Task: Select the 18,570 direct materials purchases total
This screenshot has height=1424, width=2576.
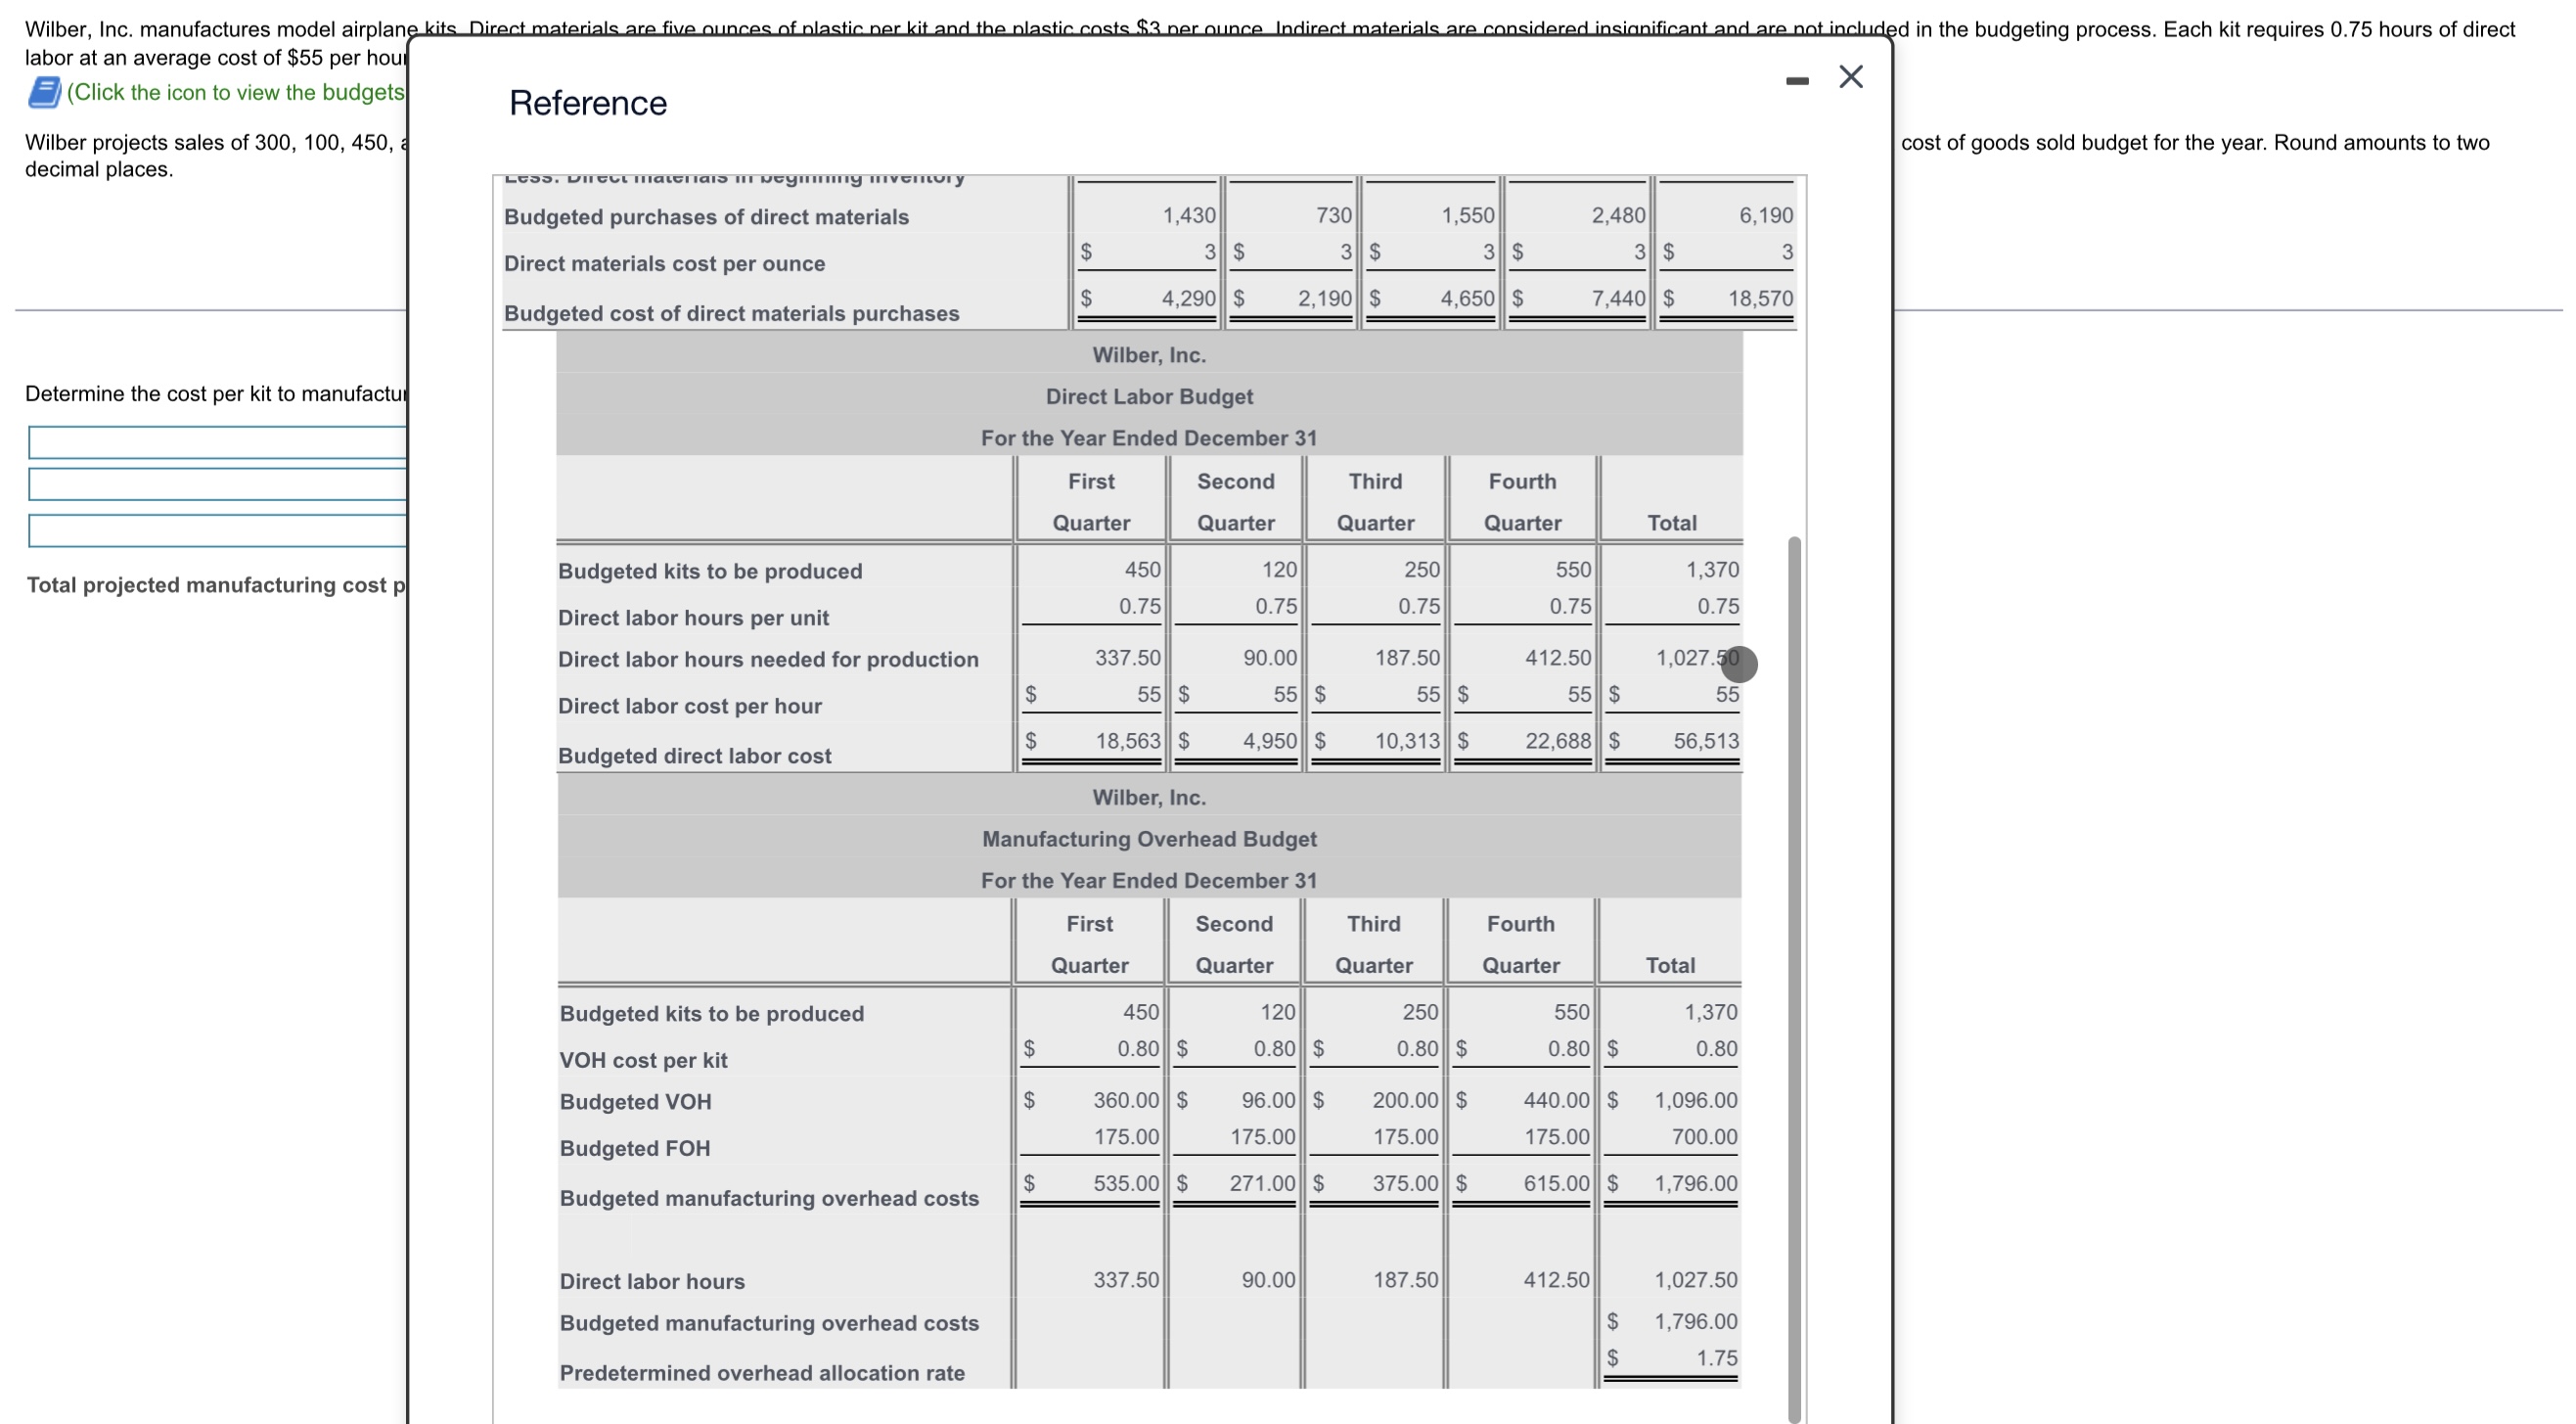Action: point(1760,298)
